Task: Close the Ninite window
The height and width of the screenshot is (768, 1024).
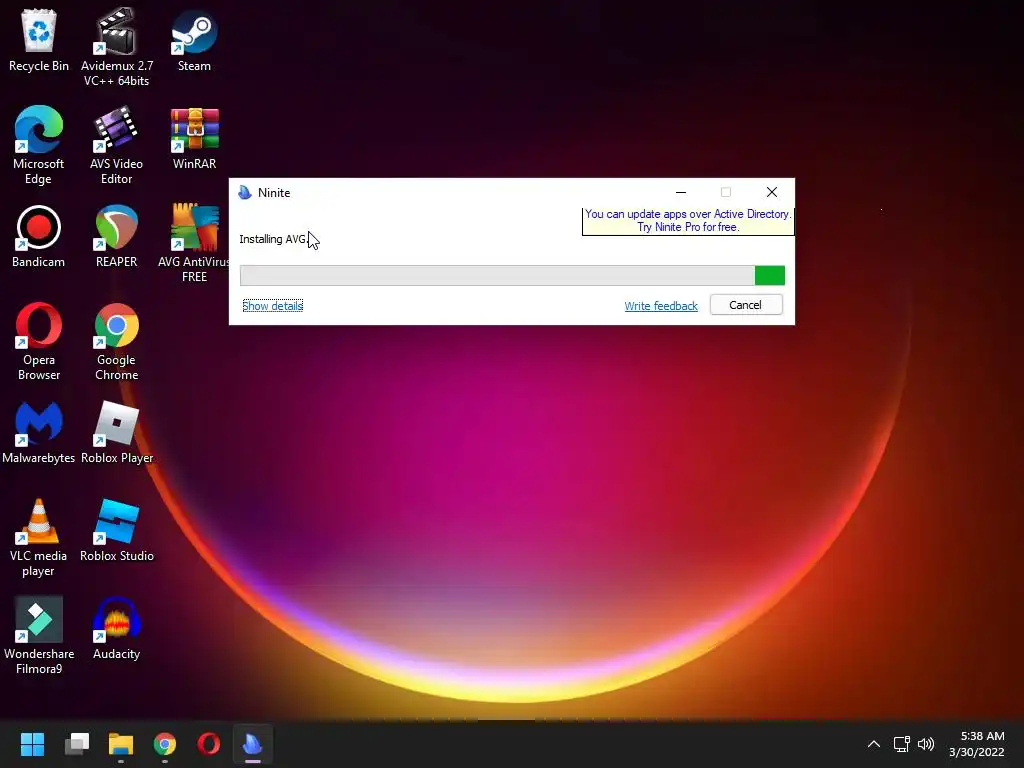Action: (772, 192)
